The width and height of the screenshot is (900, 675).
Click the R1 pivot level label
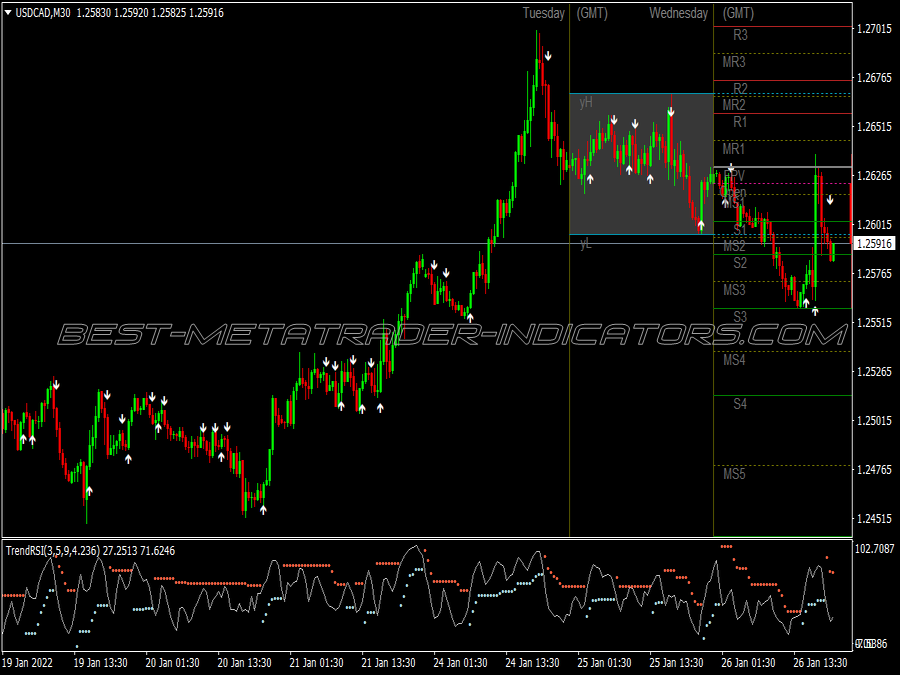(x=740, y=122)
